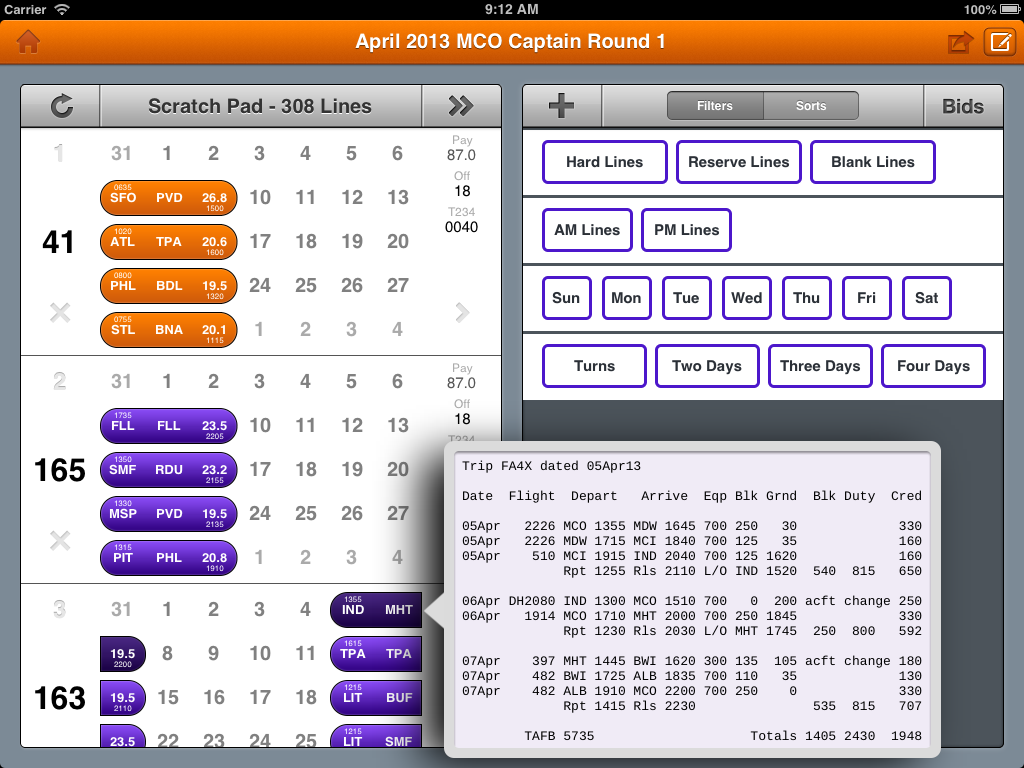The width and height of the screenshot is (1024, 768).
Task: Tap the 19.5 2200 trip block
Action: 123,654
